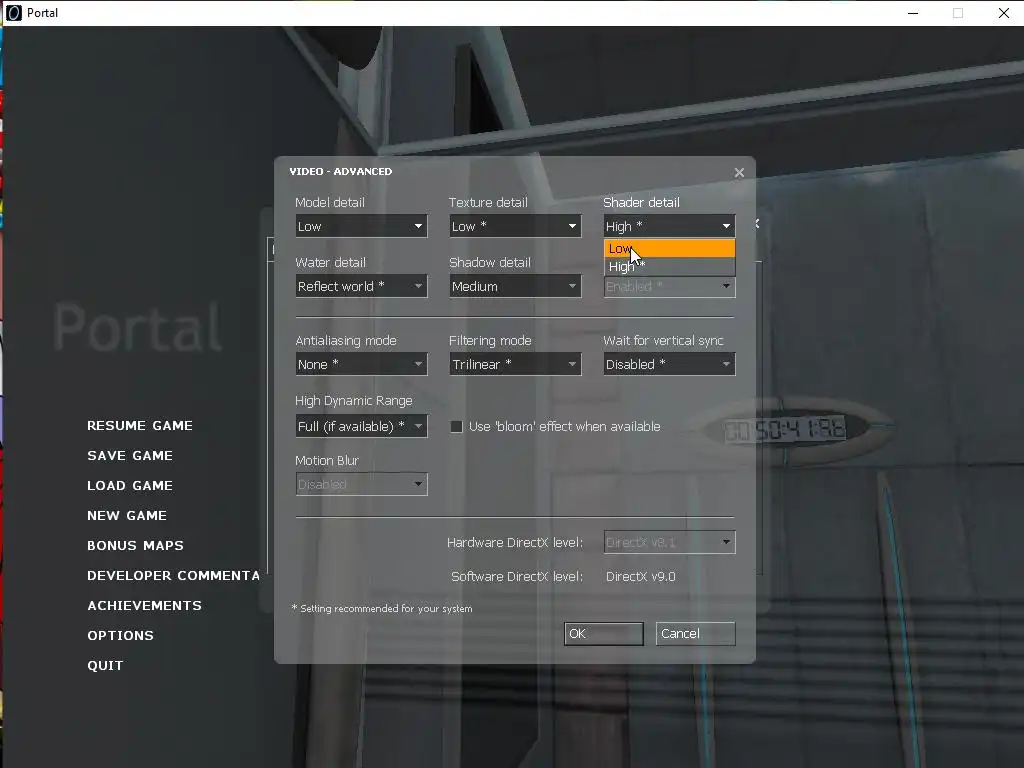
Task: Open Developer Commentary from the menu
Action: pyautogui.click(x=173, y=575)
